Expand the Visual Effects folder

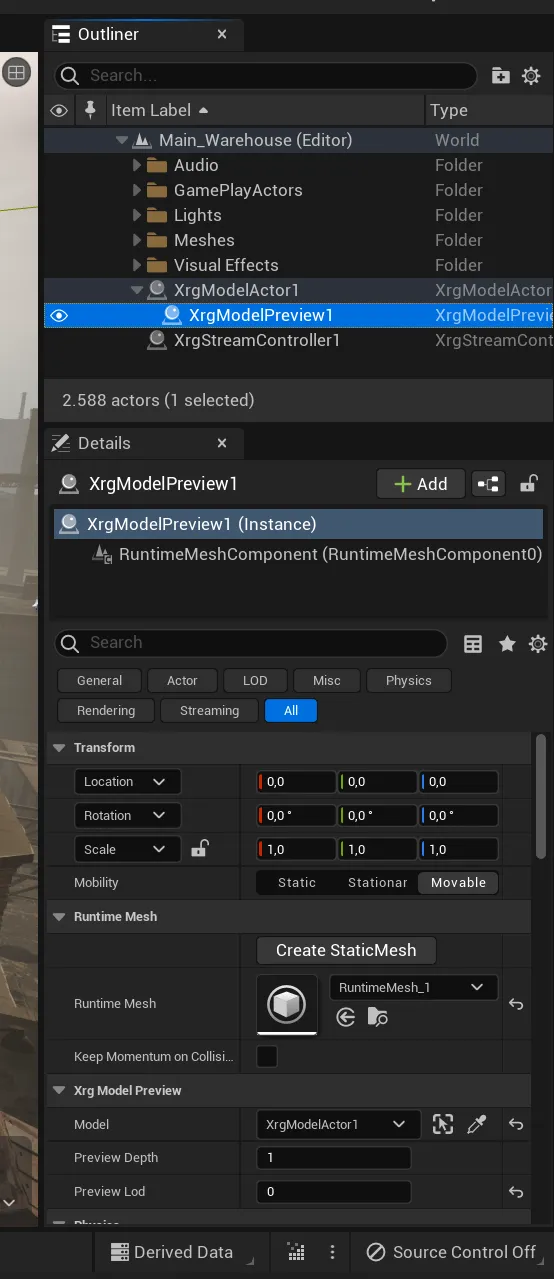coord(138,265)
